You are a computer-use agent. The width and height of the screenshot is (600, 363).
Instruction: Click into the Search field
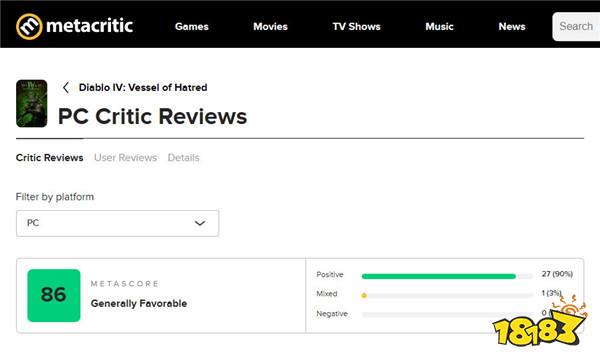pos(576,26)
